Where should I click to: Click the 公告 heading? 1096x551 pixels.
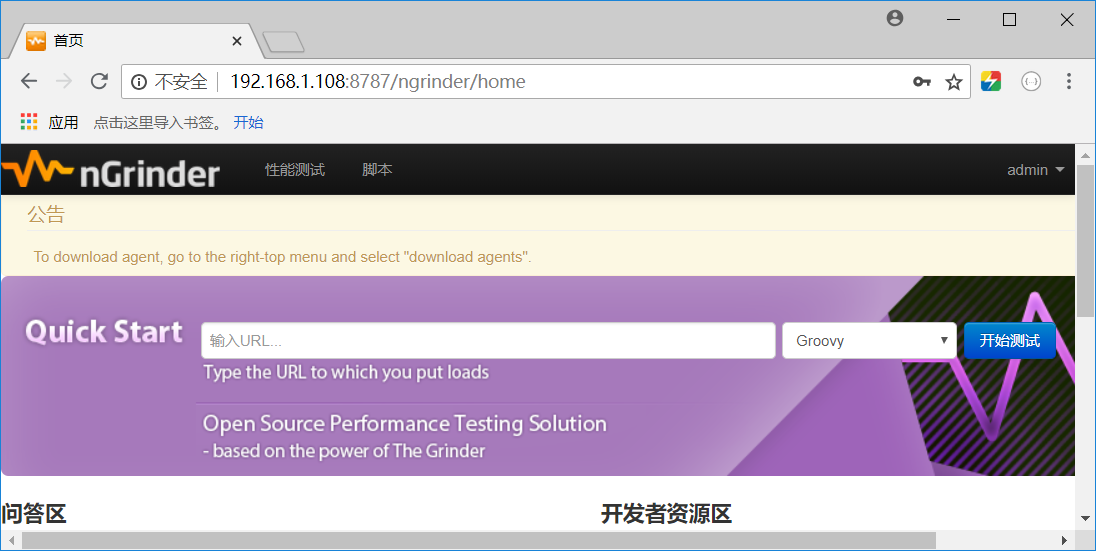click(x=45, y=214)
